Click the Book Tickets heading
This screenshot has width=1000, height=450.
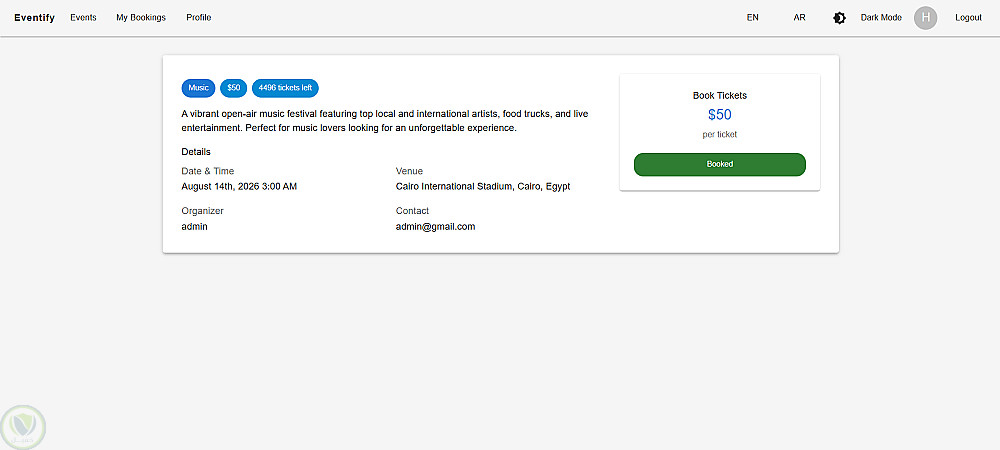click(x=720, y=95)
